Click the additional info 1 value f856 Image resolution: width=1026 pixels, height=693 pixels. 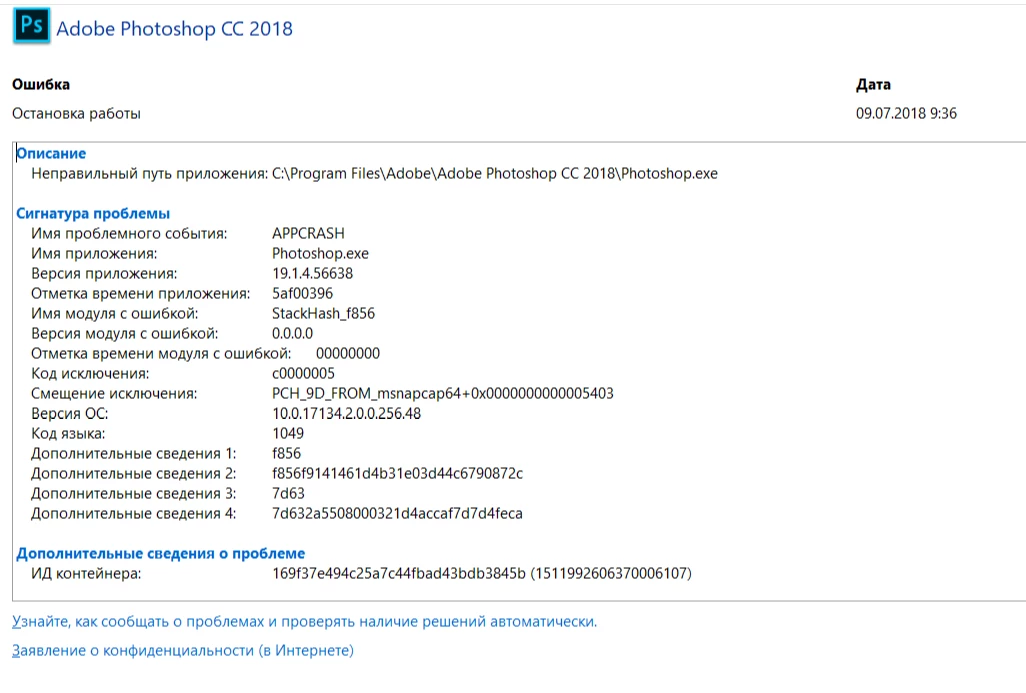coord(286,453)
